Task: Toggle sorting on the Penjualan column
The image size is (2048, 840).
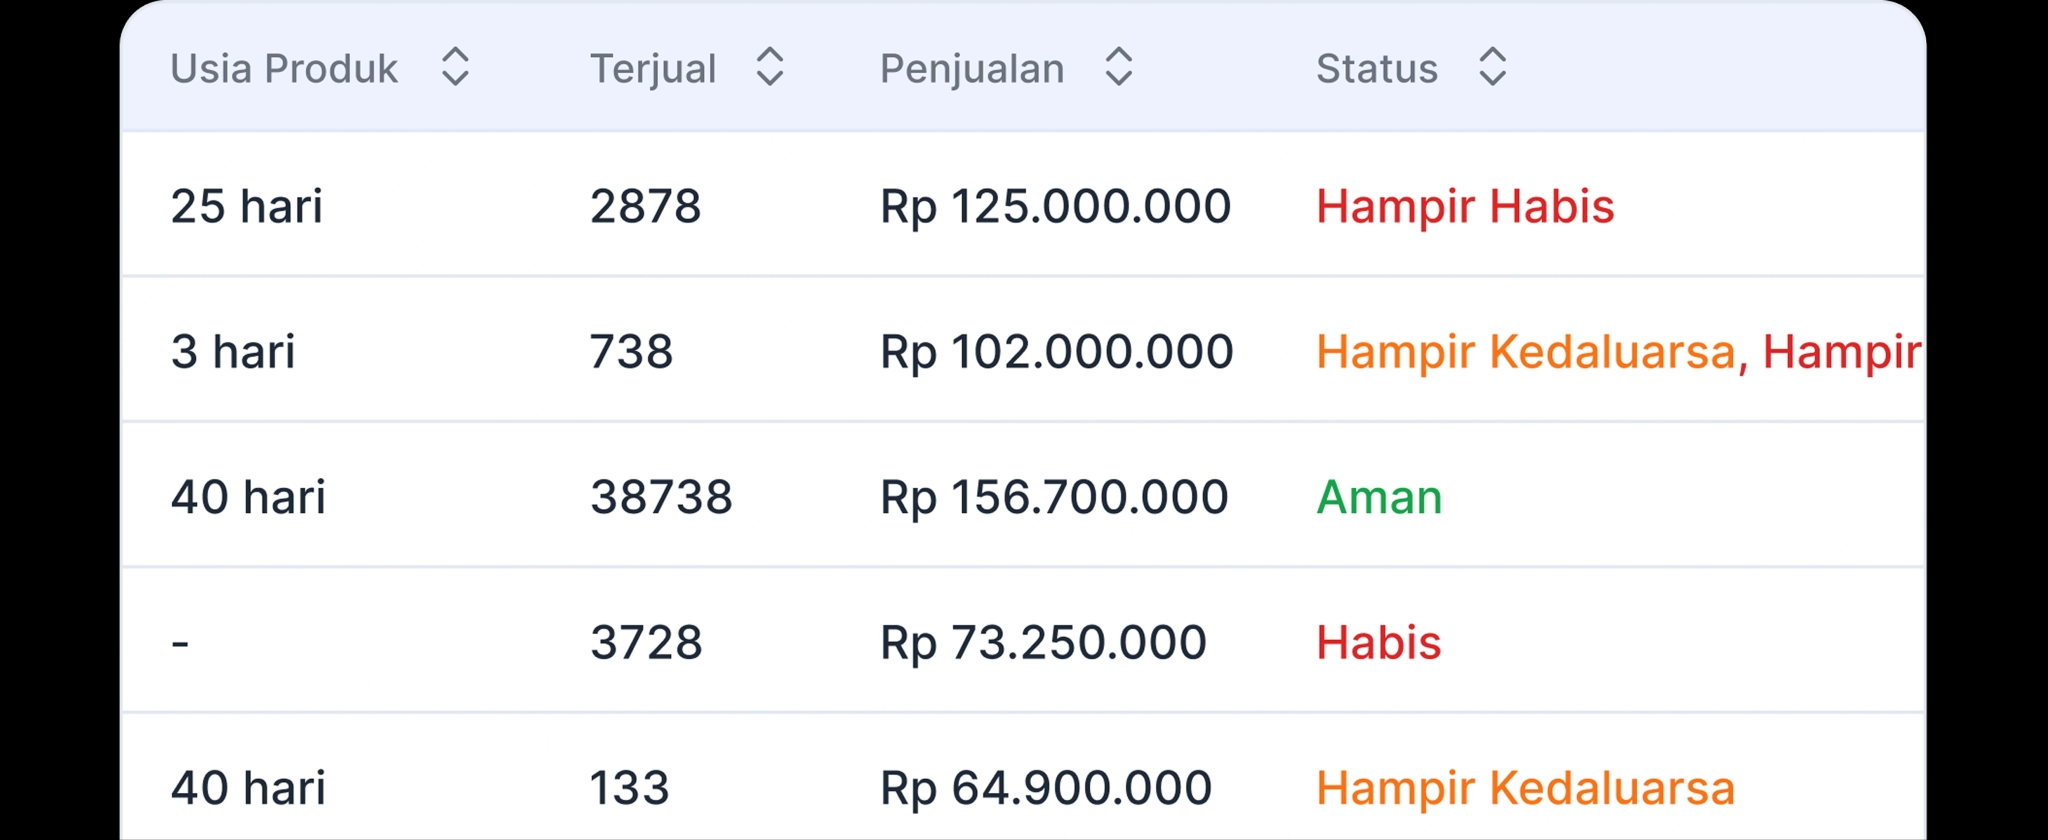Action: [1119, 67]
